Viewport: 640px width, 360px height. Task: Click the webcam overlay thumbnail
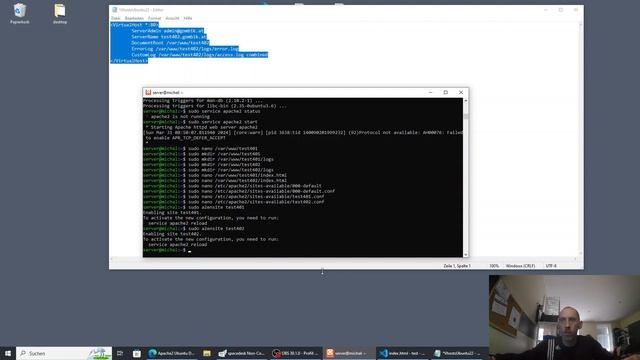tap(564, 317)
